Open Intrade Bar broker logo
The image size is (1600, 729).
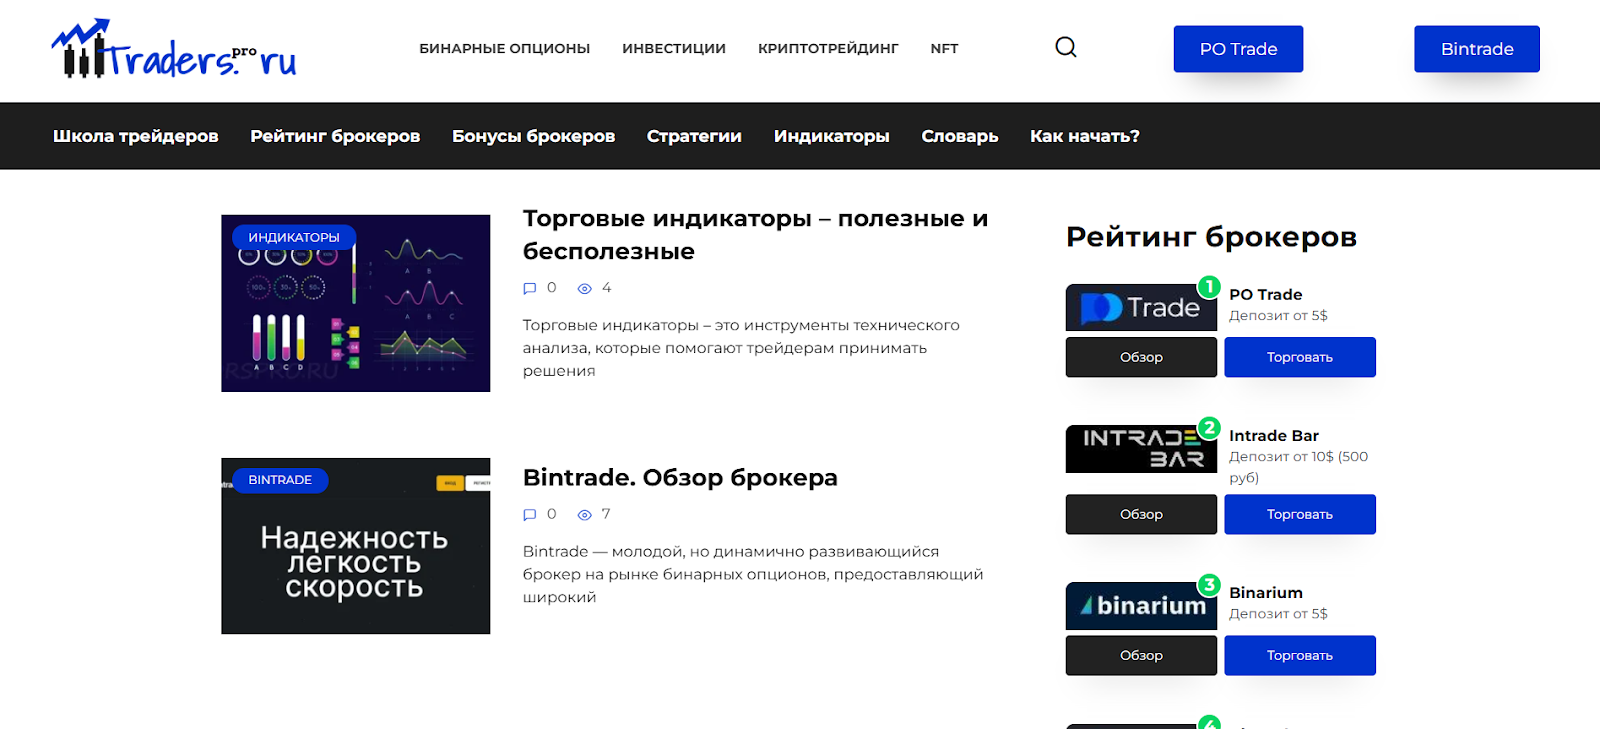[x=1141, y=449]
